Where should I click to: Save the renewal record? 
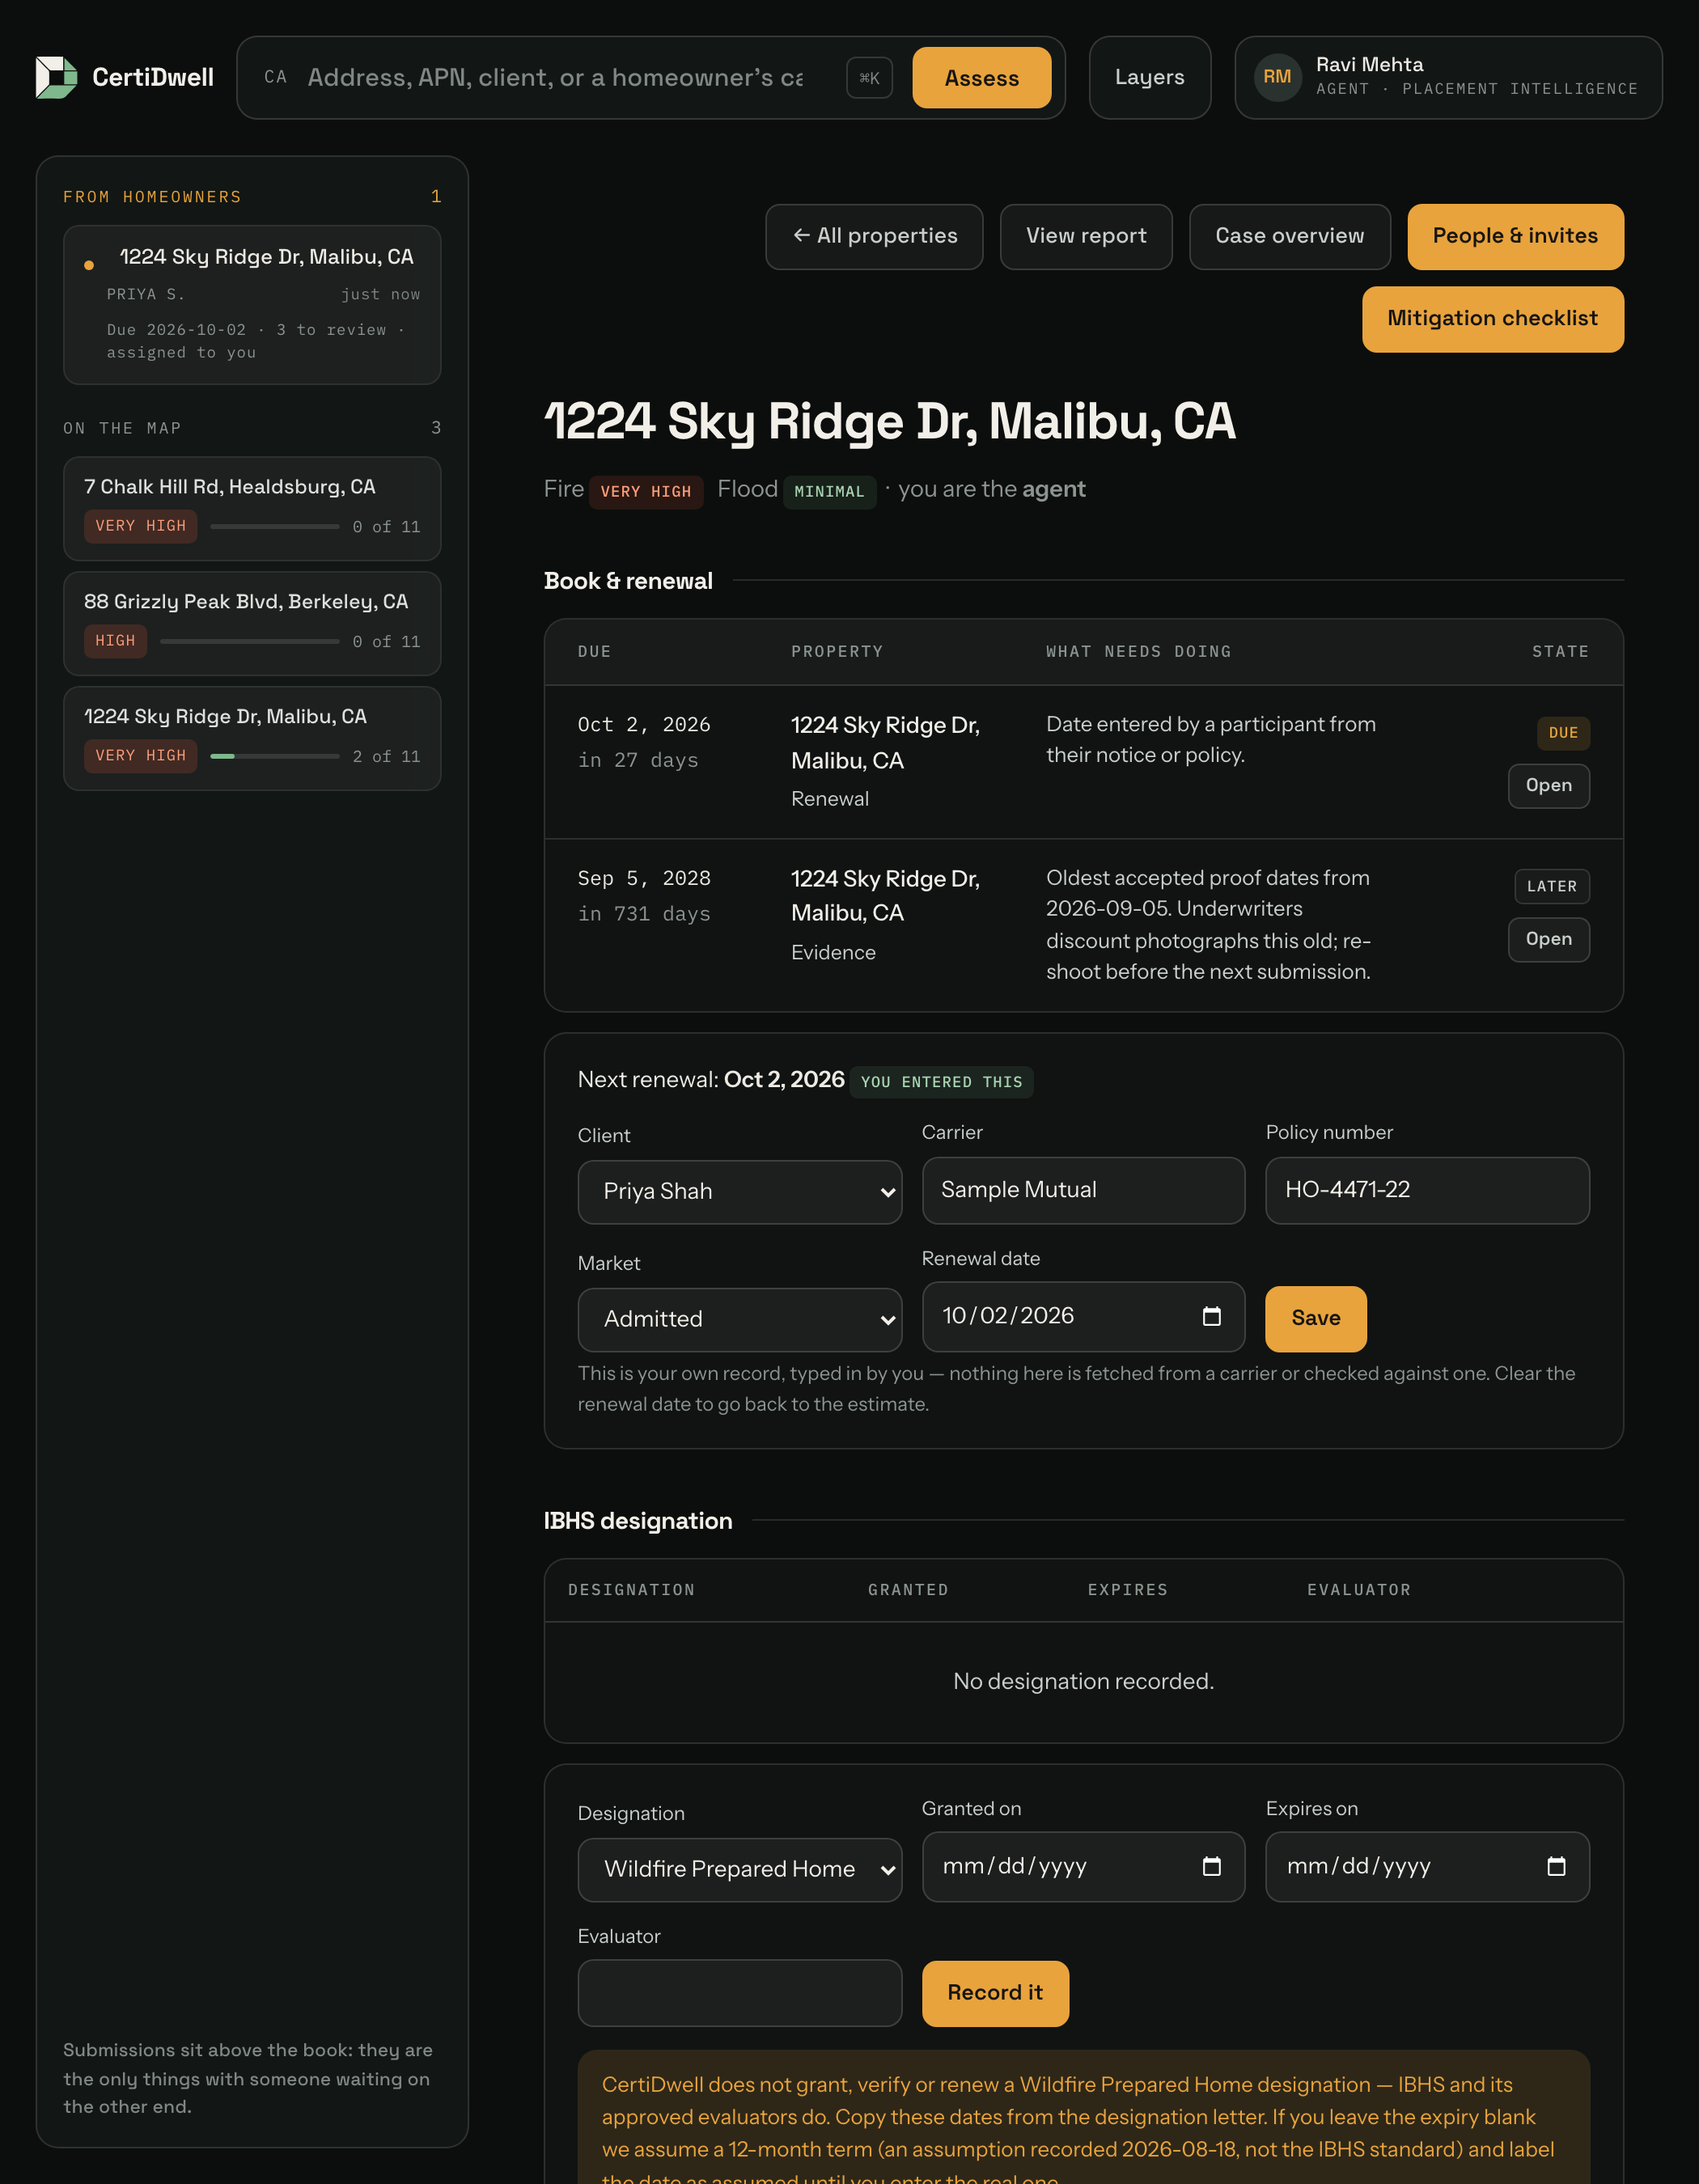click(1315, 1318)
